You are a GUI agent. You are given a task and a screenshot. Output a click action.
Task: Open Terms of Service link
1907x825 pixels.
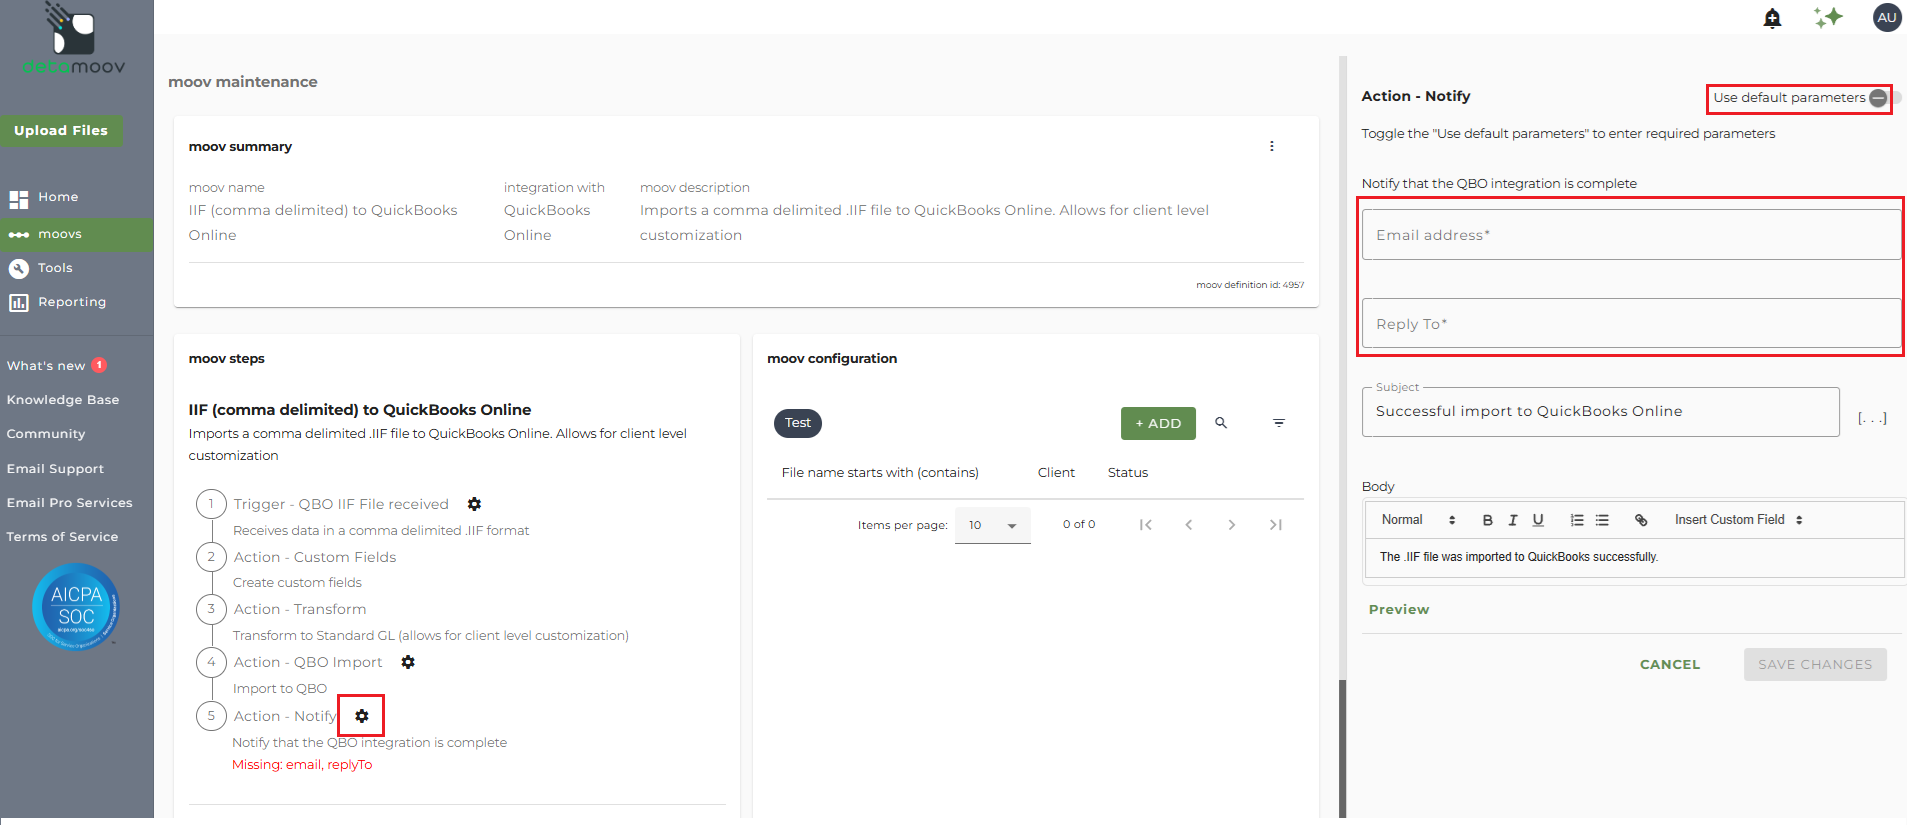(62, 537)
